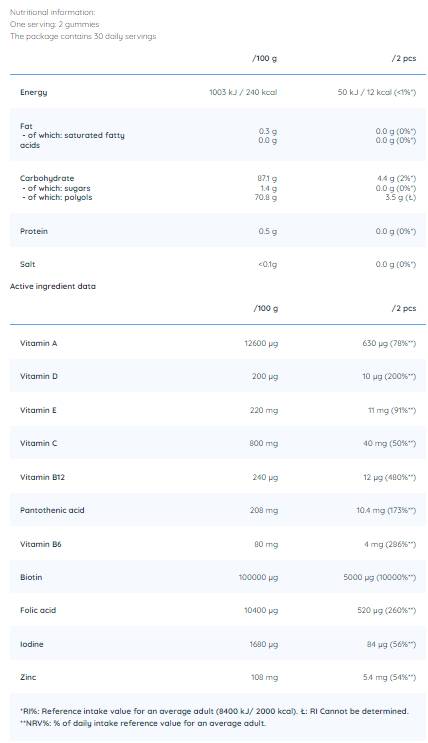
Task: Click the Vitamin C 800 mg value
Action: pyautogui.click(x=264, y=444)
